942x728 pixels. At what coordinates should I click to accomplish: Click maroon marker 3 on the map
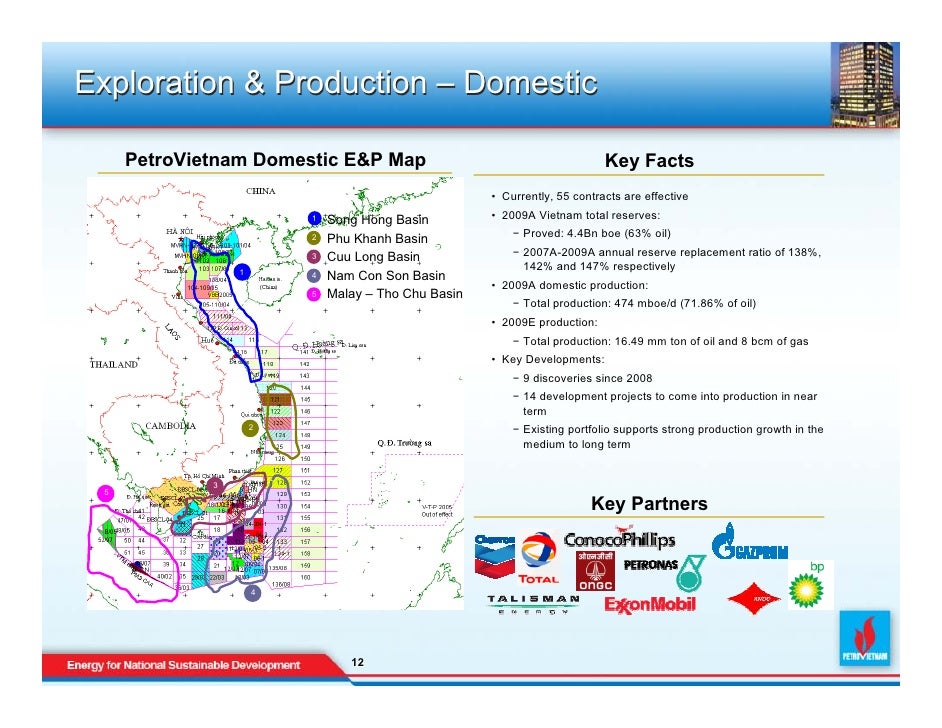coord(215,485)
